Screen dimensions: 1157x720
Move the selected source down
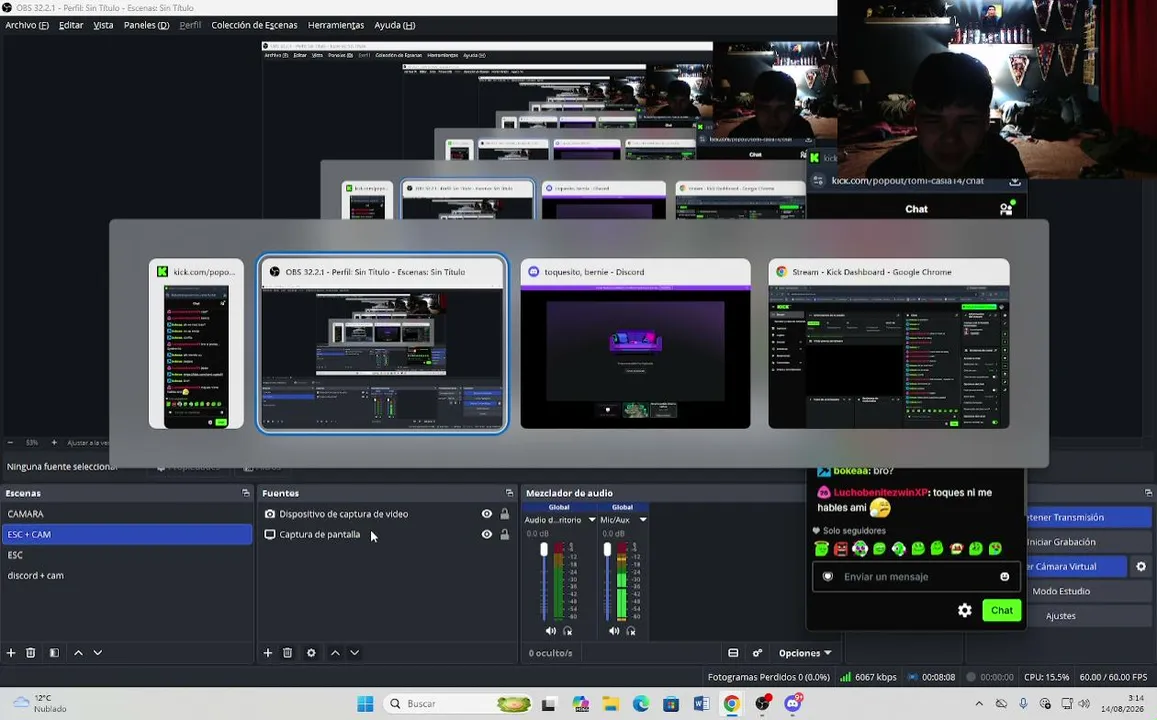(x=354, y=653)
